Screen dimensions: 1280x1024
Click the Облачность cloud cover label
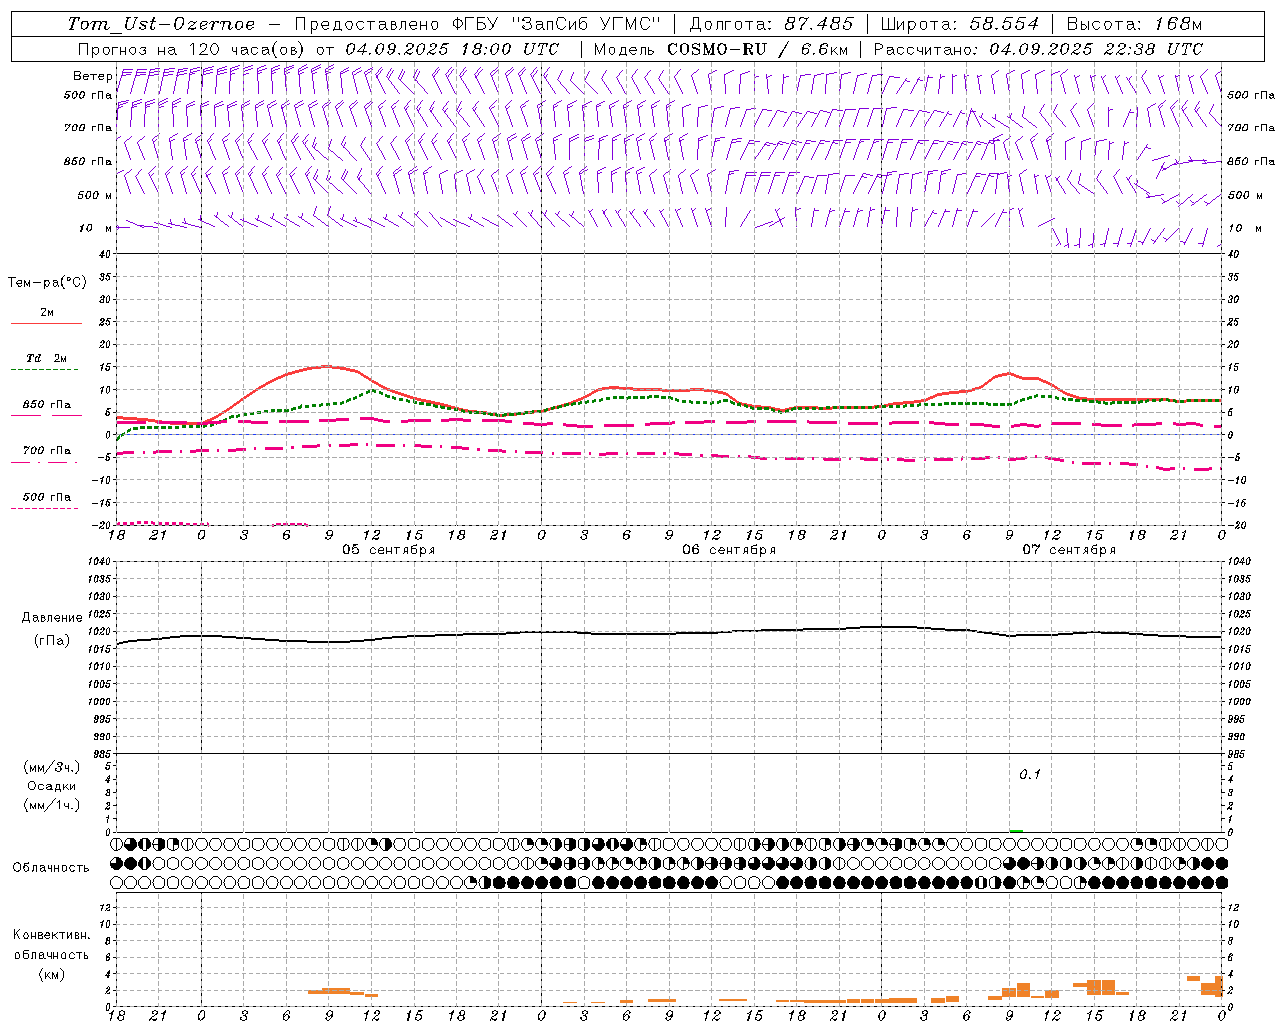pyautogui.click(x=51, y=868)
